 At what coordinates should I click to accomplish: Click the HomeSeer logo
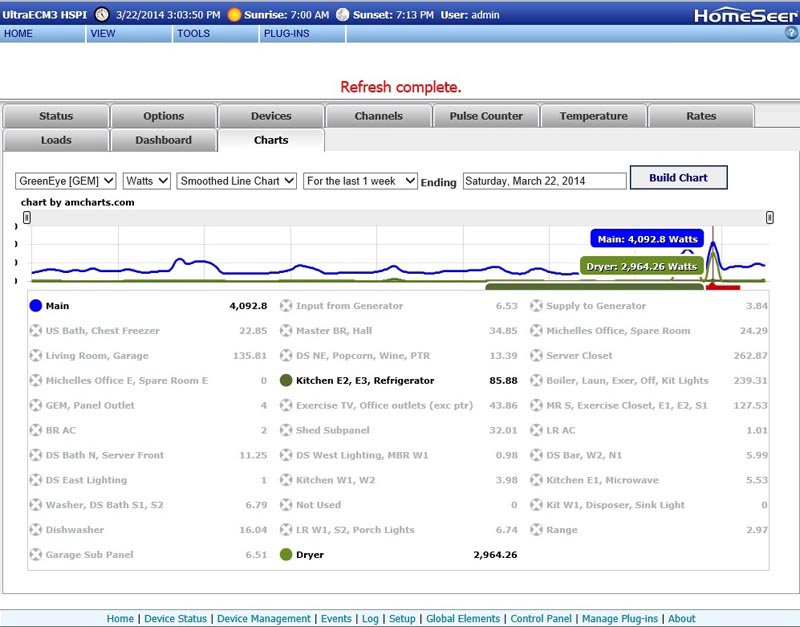(745, 15)
